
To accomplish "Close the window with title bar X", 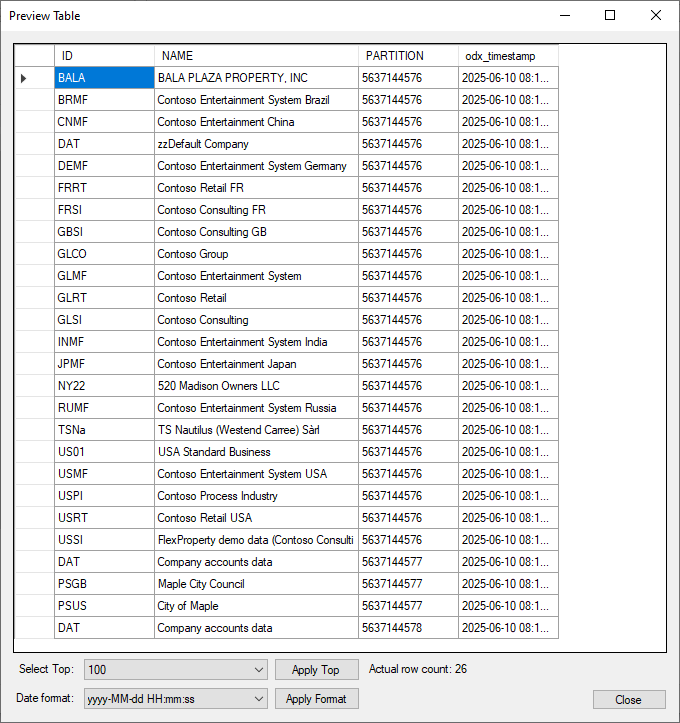I will [656, 16].
